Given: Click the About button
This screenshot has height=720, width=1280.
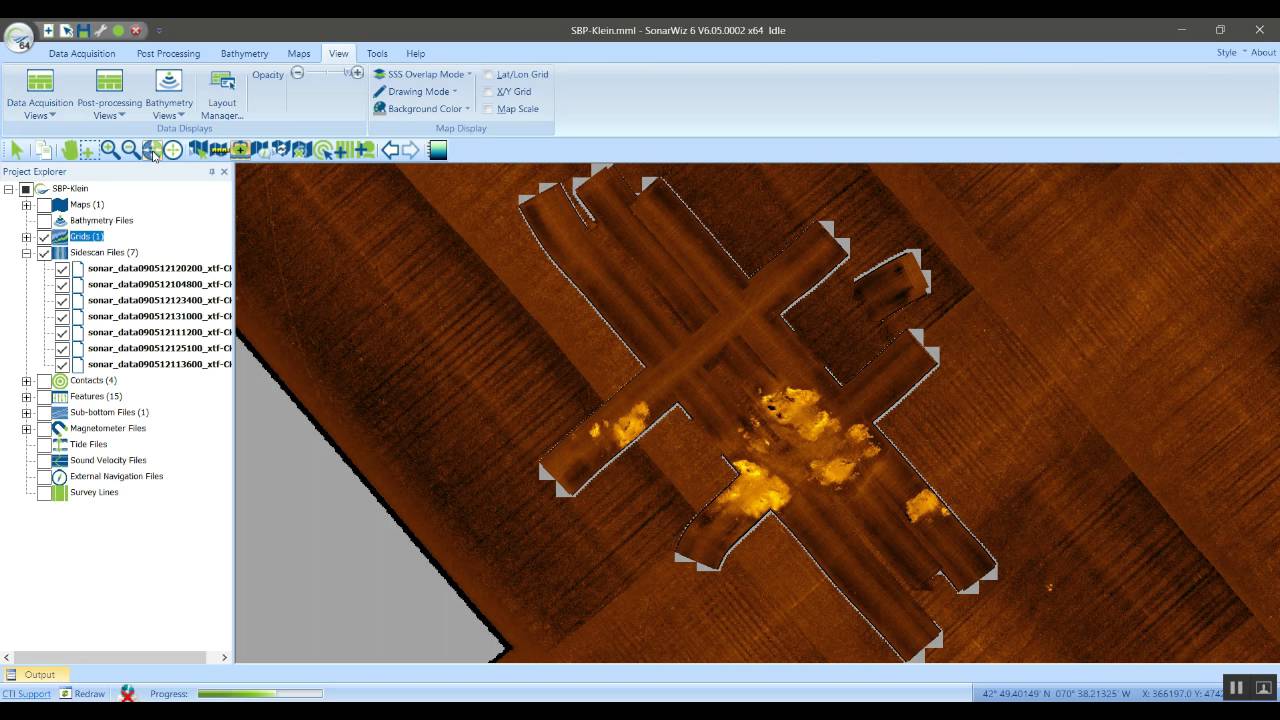Looking at the screenshot, I should pos(1263,53).
